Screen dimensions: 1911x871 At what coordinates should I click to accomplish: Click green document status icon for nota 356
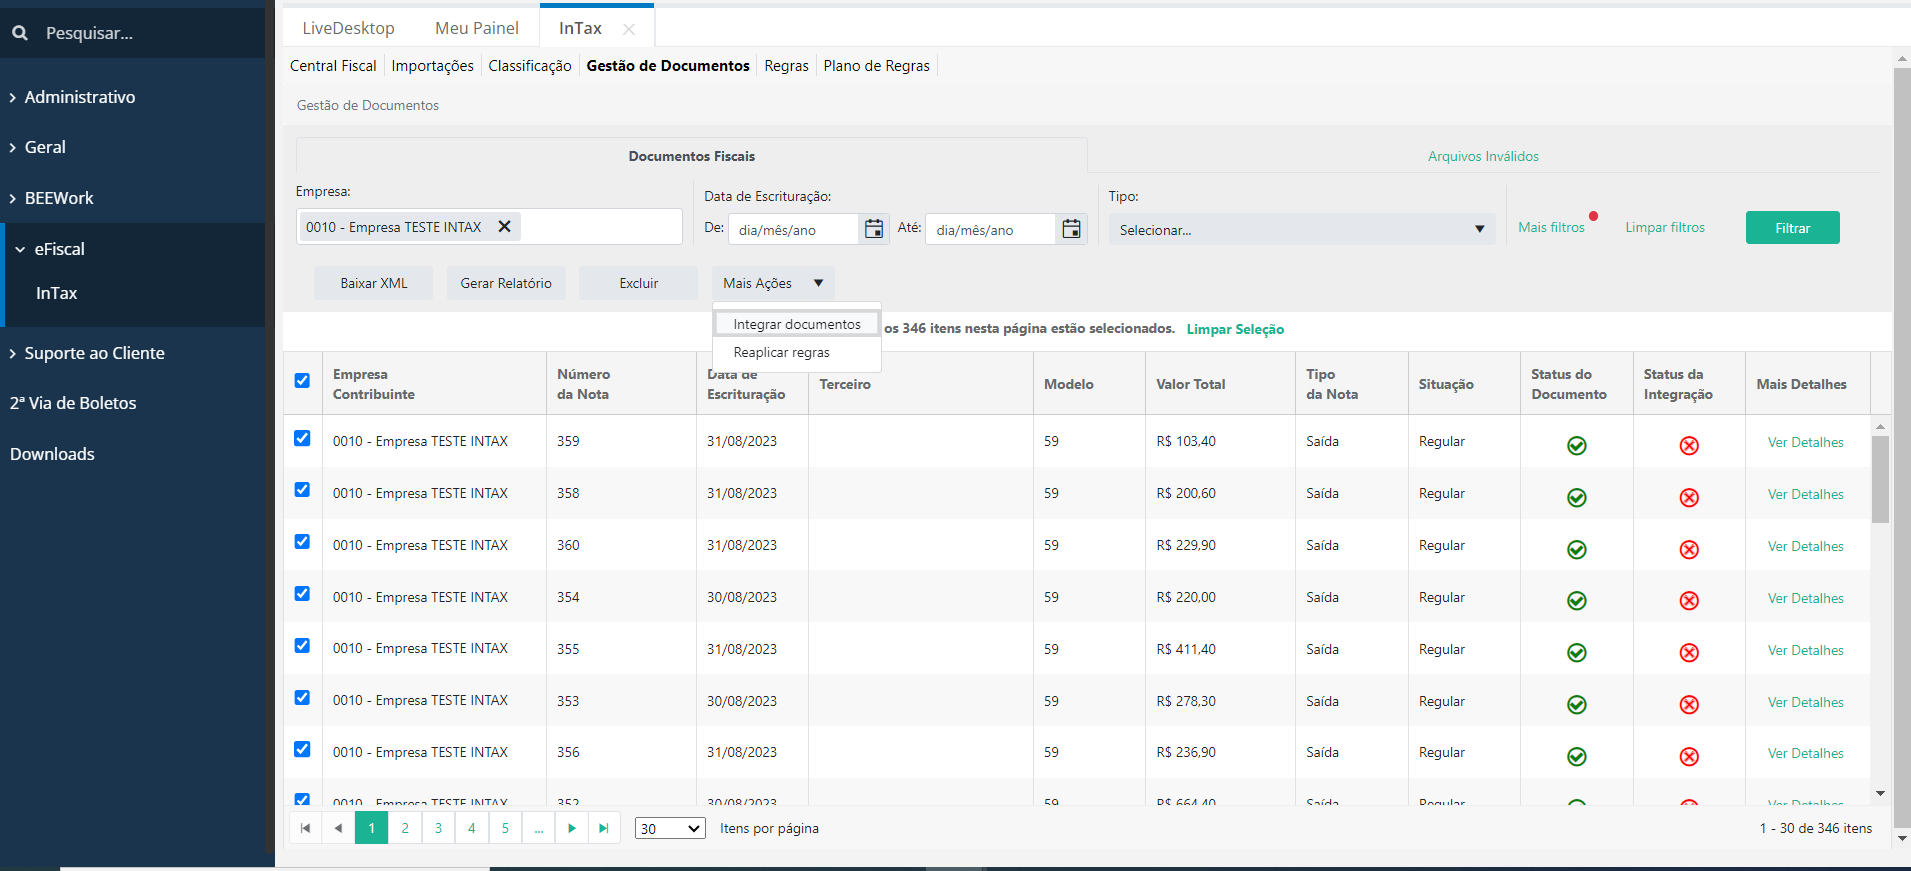coord(1577,756)
